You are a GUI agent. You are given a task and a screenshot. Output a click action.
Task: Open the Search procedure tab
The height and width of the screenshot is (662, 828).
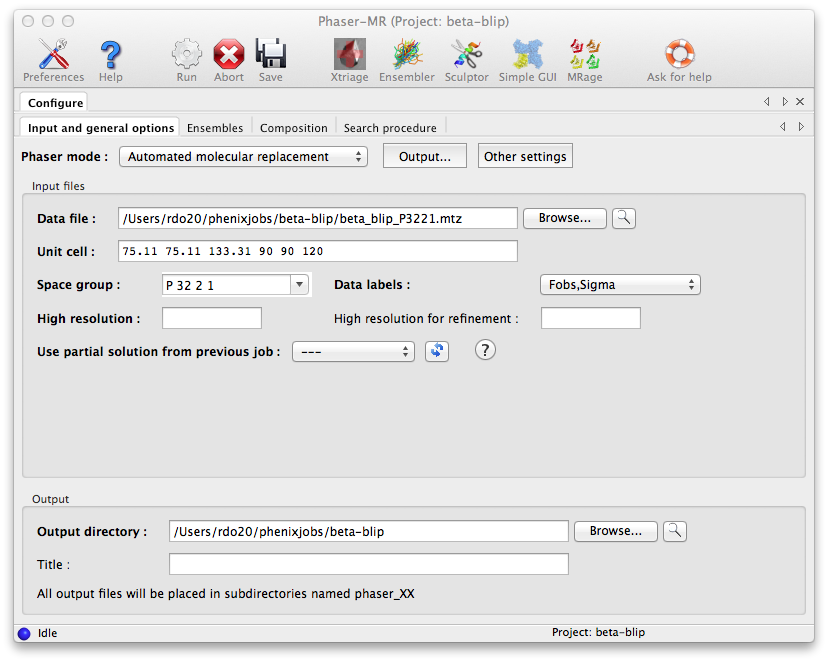point(390,128)
